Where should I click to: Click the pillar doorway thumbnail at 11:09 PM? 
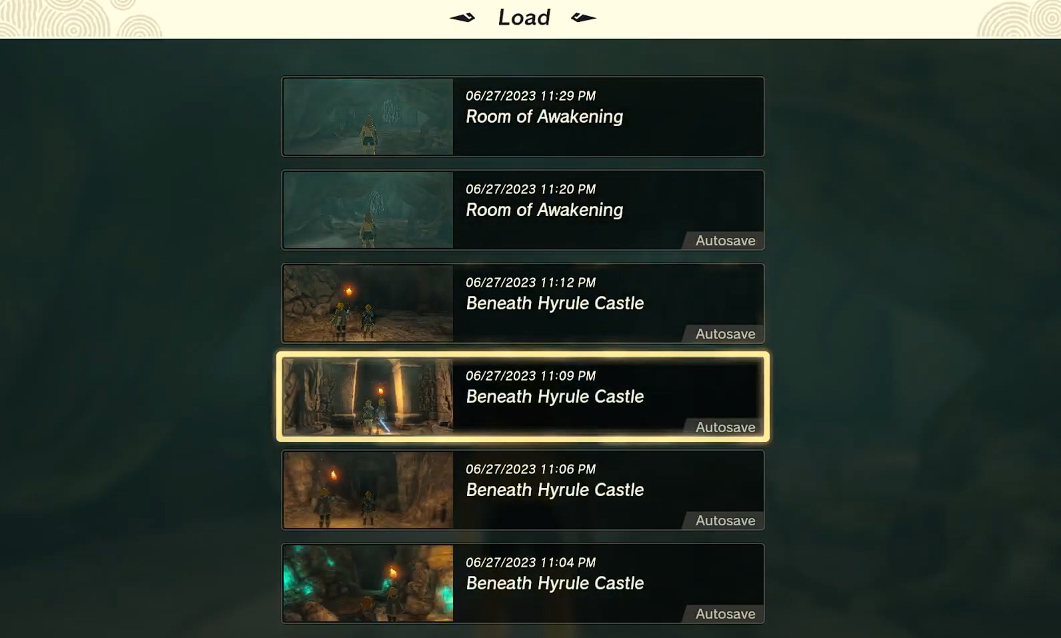click(x=368, y=396)
